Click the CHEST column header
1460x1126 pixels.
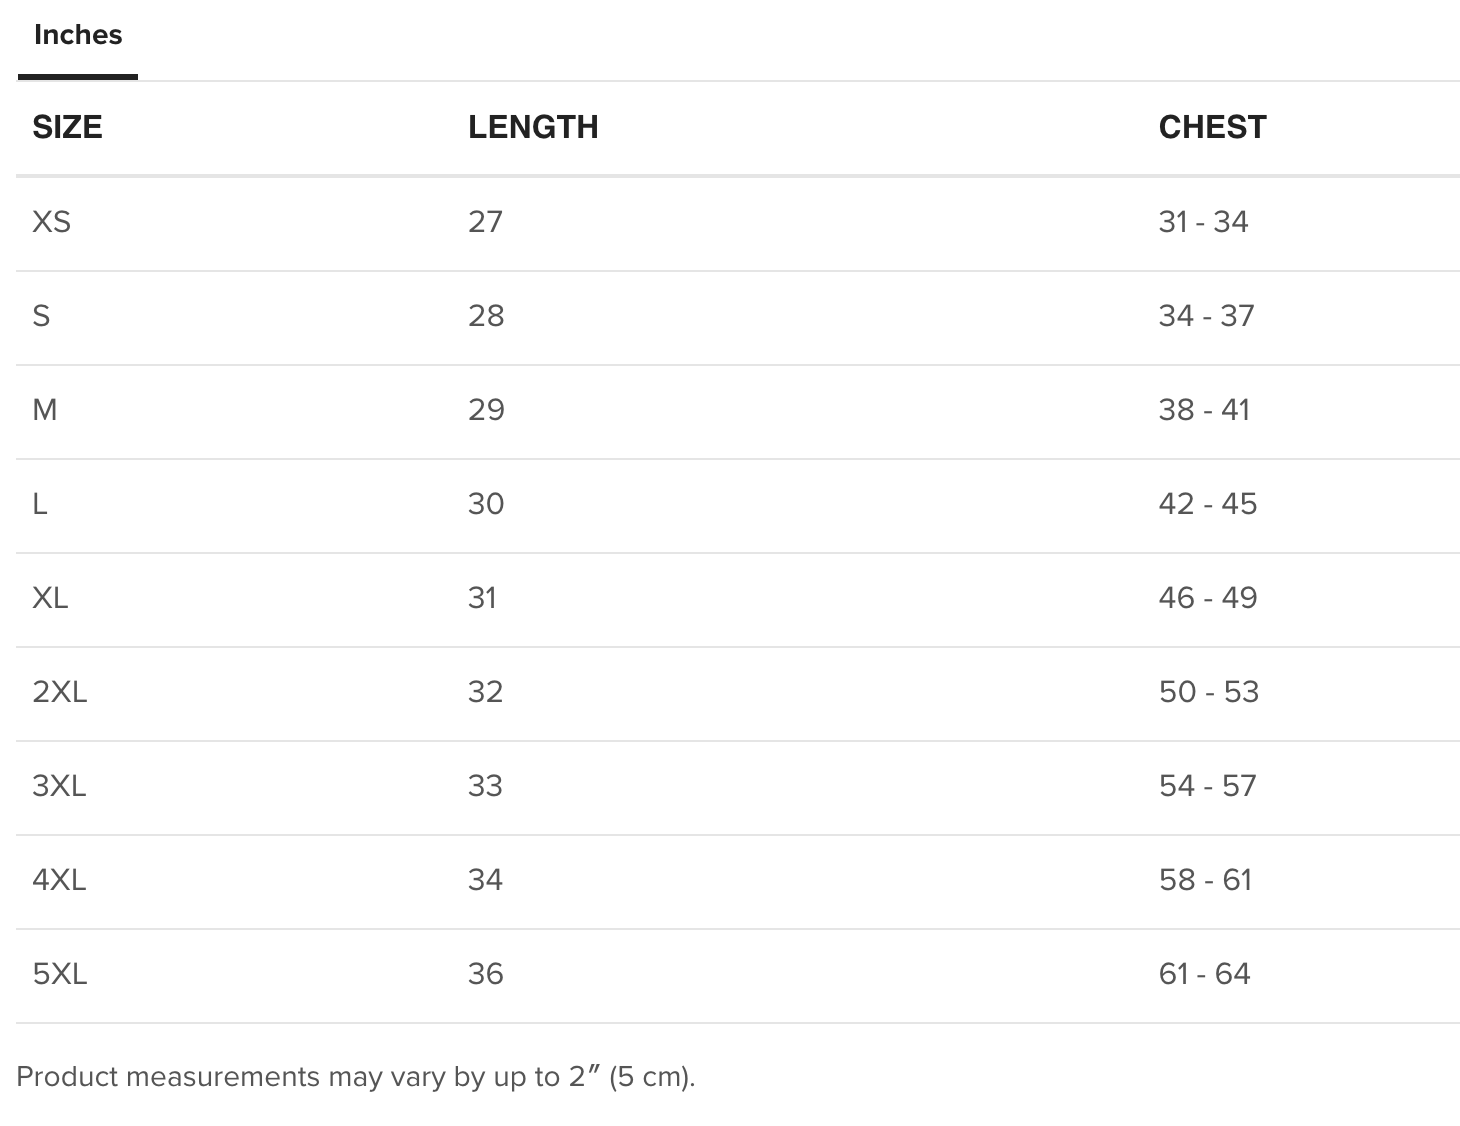point(1212,127)
